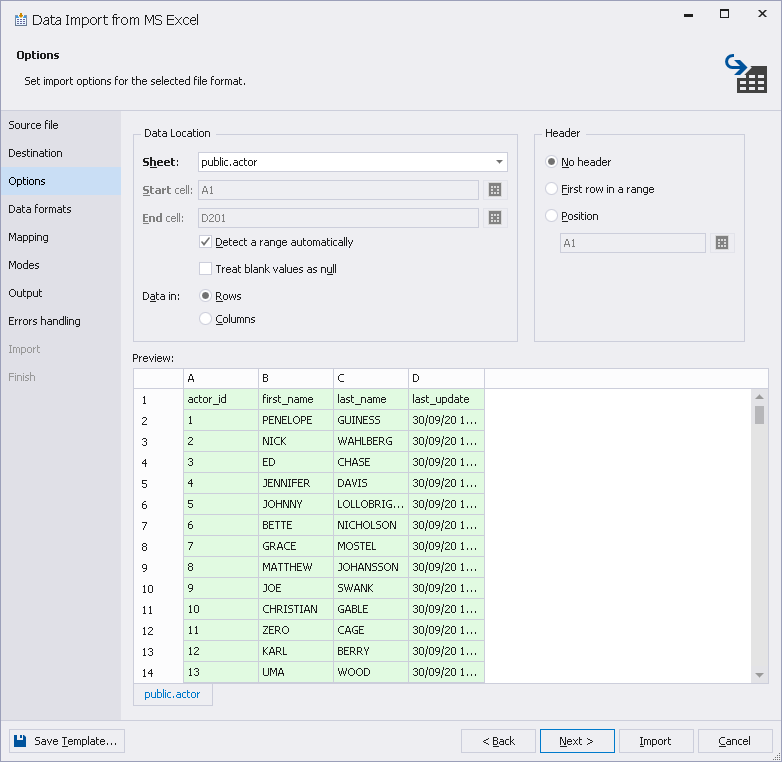Click the floppy disk Save Template icon

[x=20, y=741]
